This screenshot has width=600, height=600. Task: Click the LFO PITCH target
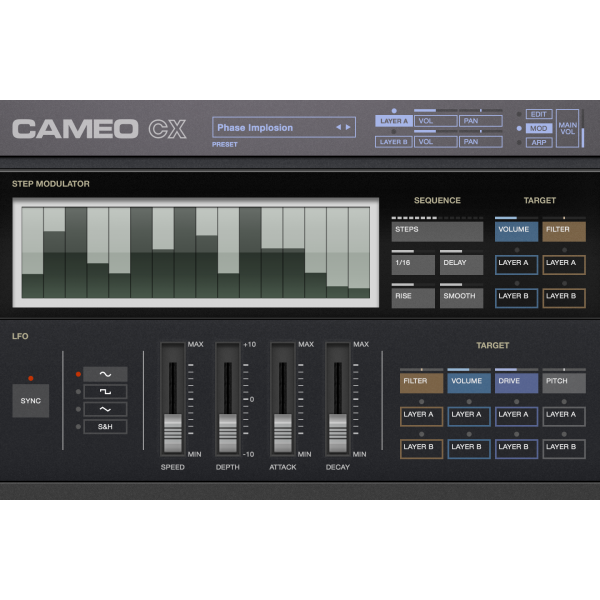pyautogui.click(x=564, y=383)
